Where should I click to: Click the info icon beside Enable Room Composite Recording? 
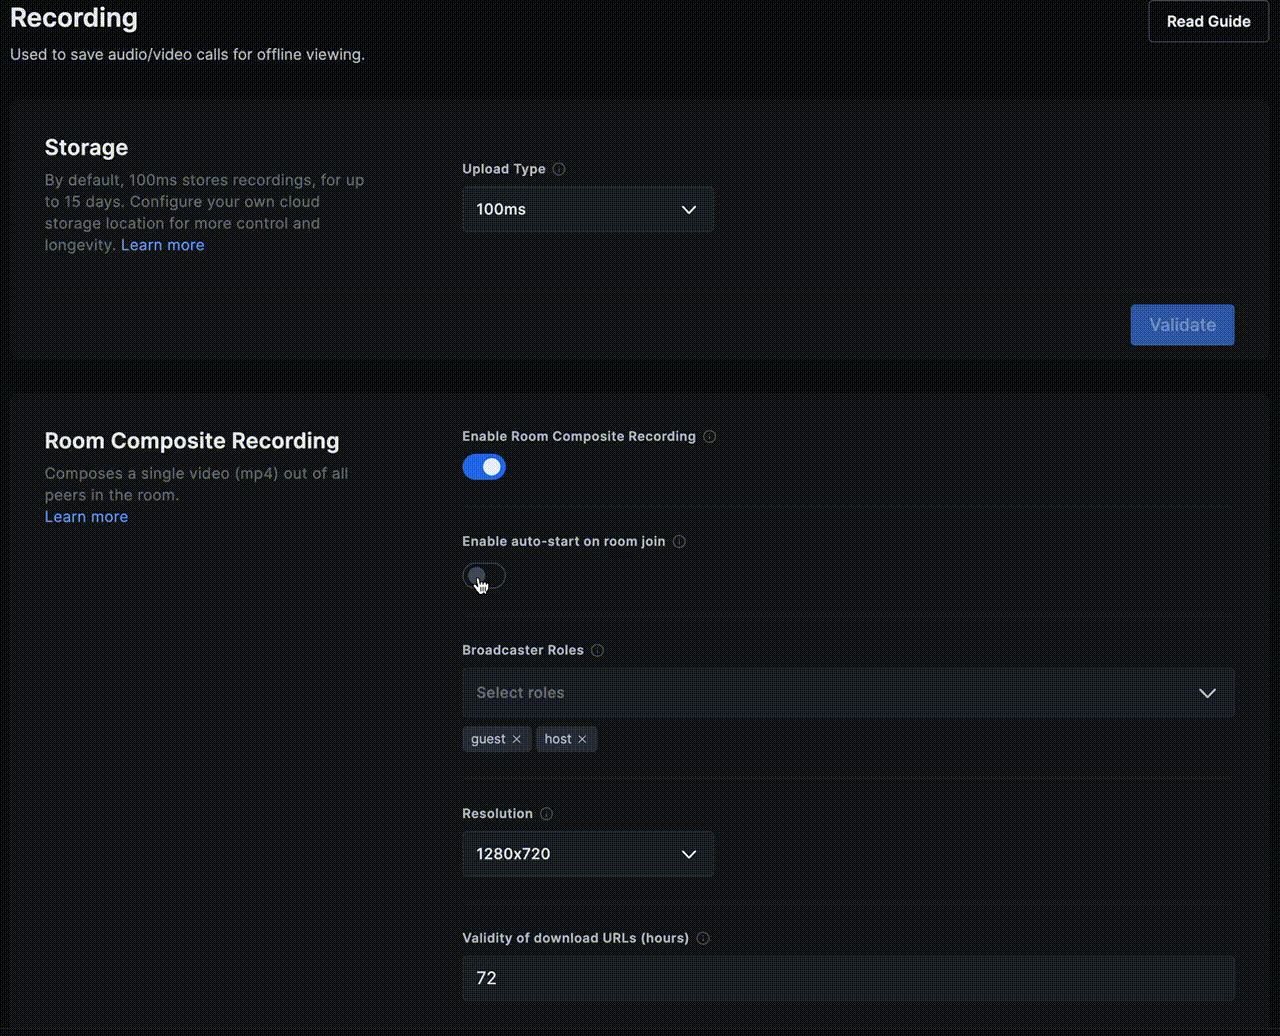tap(709, 436)
